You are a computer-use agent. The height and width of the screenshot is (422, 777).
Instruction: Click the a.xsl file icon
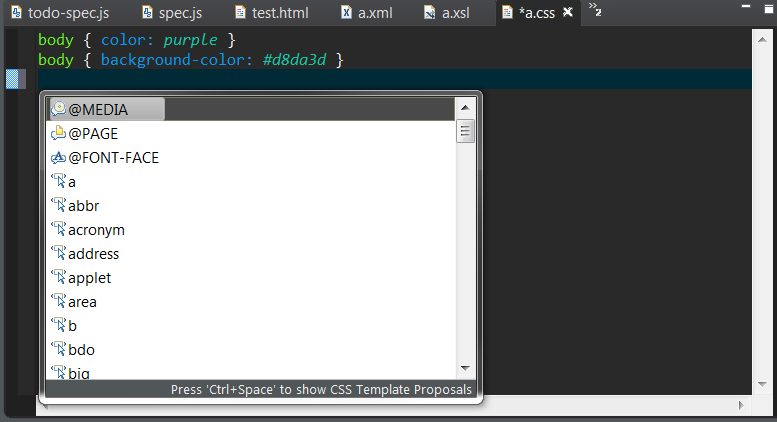(x=430, y=12)
